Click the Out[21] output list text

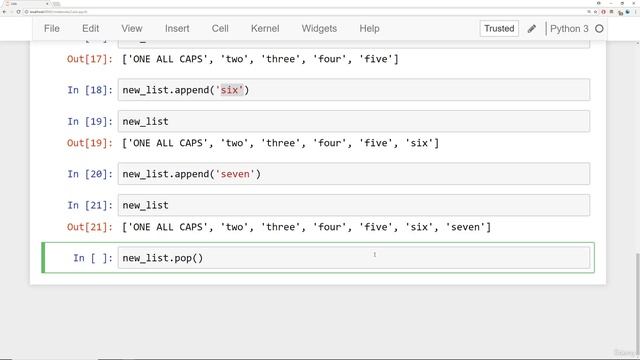pyautogui.click(x=307, y=227)
